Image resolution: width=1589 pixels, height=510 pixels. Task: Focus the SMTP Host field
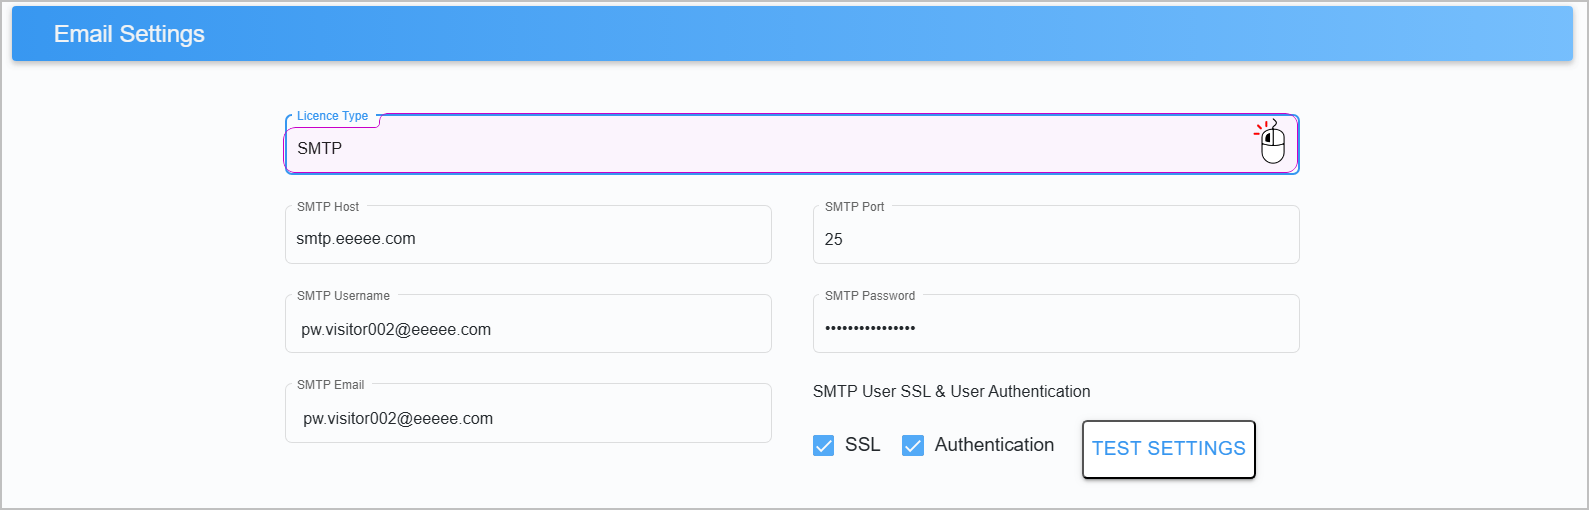point(528,235)
